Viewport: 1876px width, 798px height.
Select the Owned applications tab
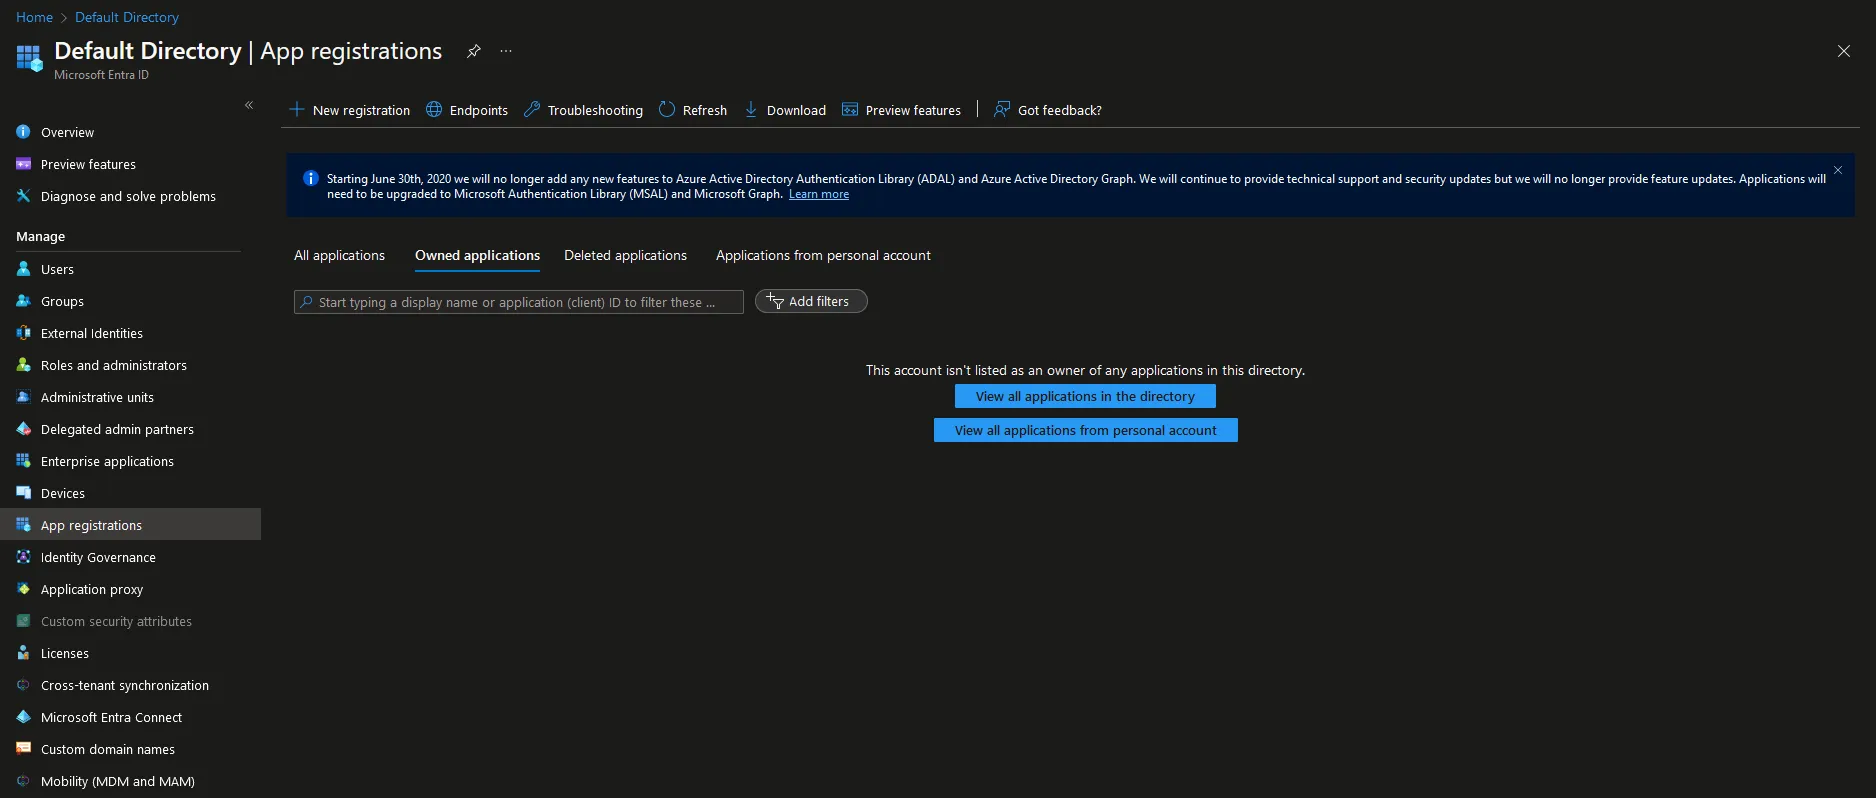tap(478, 255)
